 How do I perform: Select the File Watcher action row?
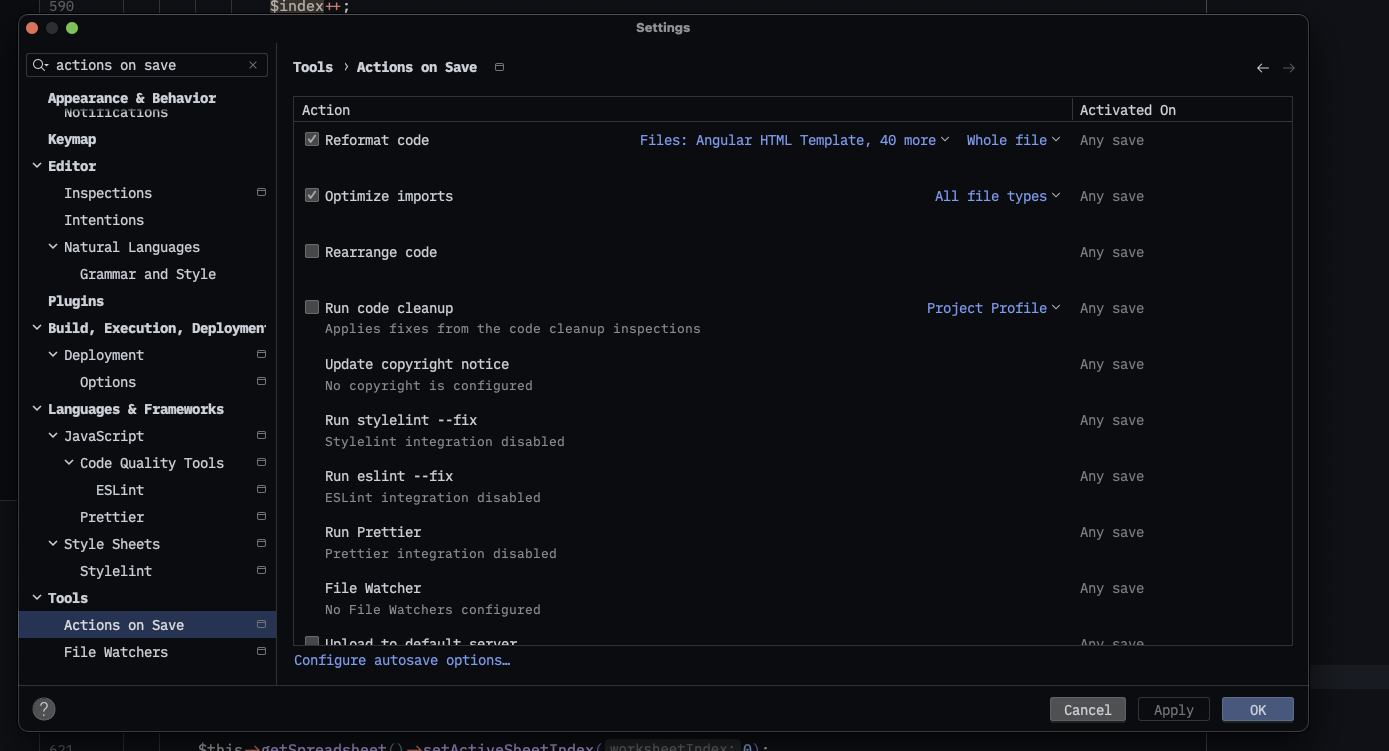(x=793, y=598)
